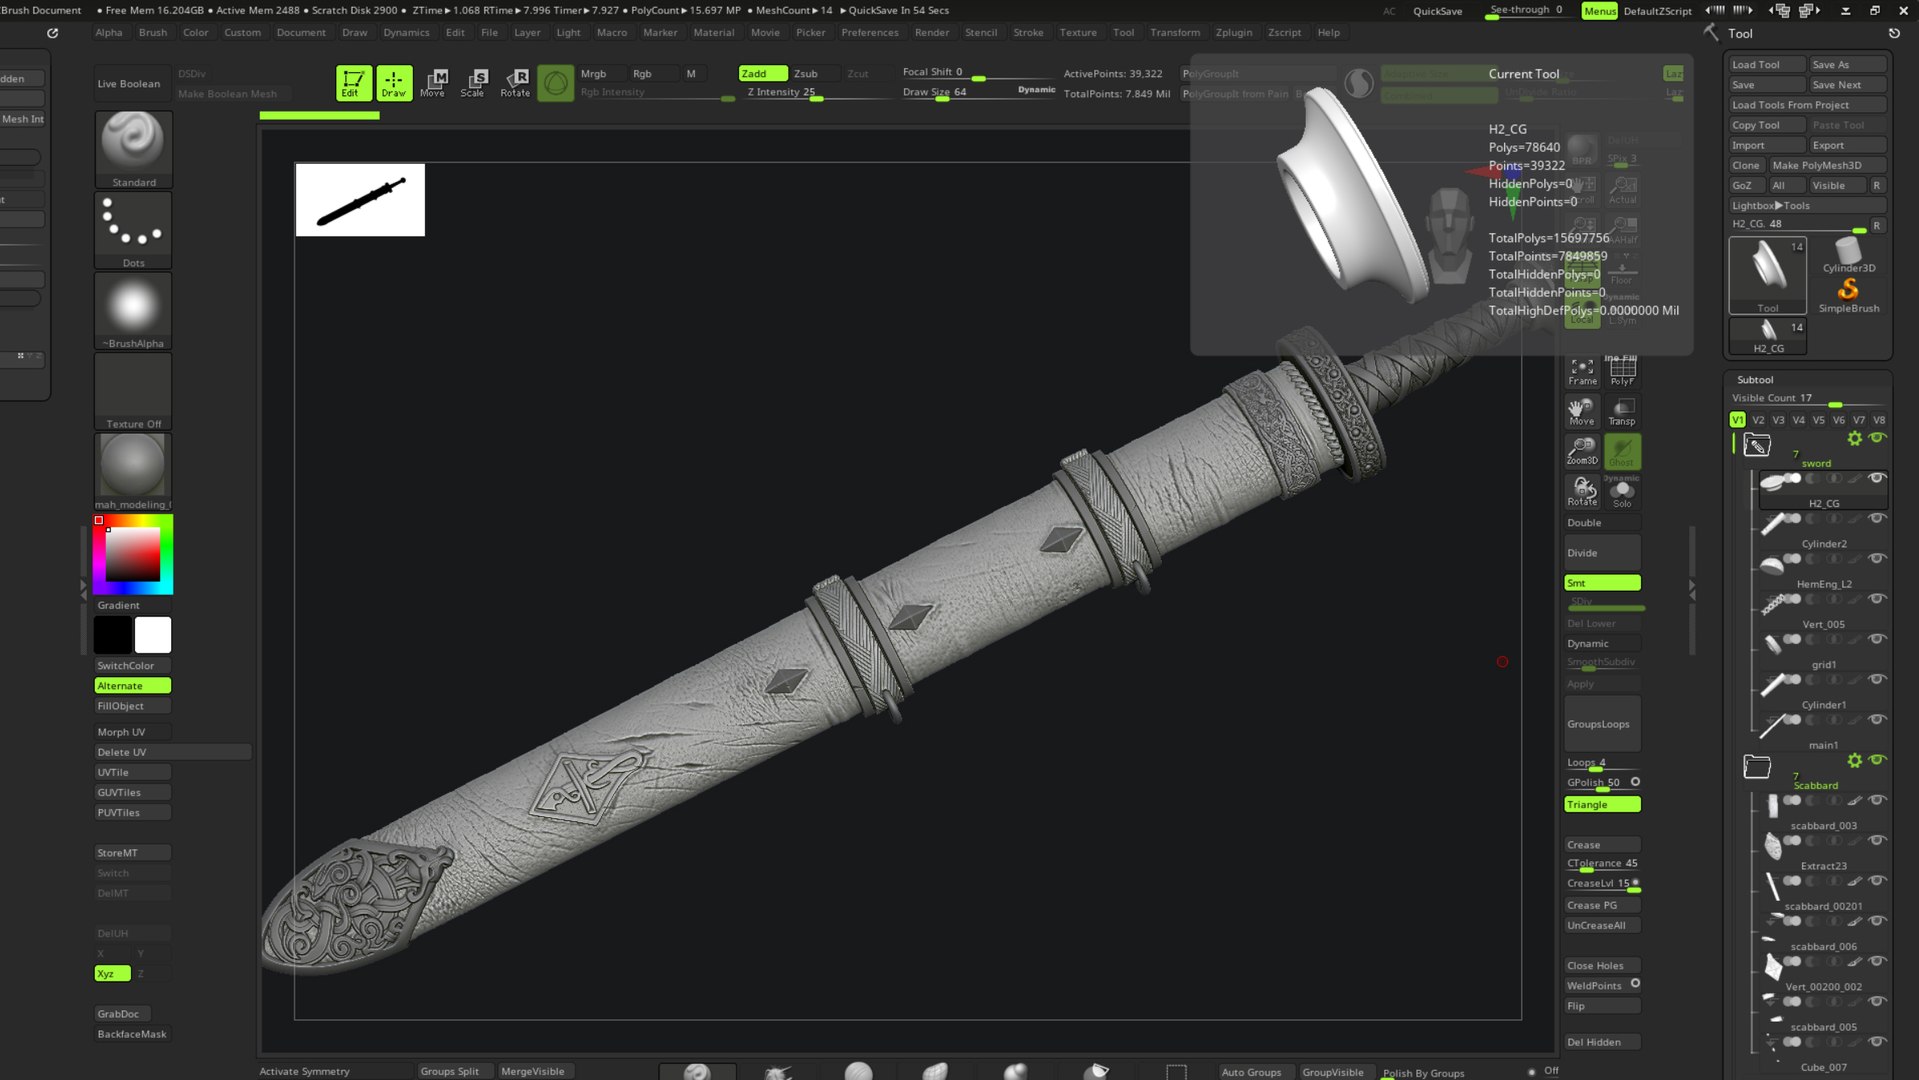Image resolution: width=1919 pixels, height=1080 pixels.
Task: Click the GroupsLoops button
Action: (1602, 724)
